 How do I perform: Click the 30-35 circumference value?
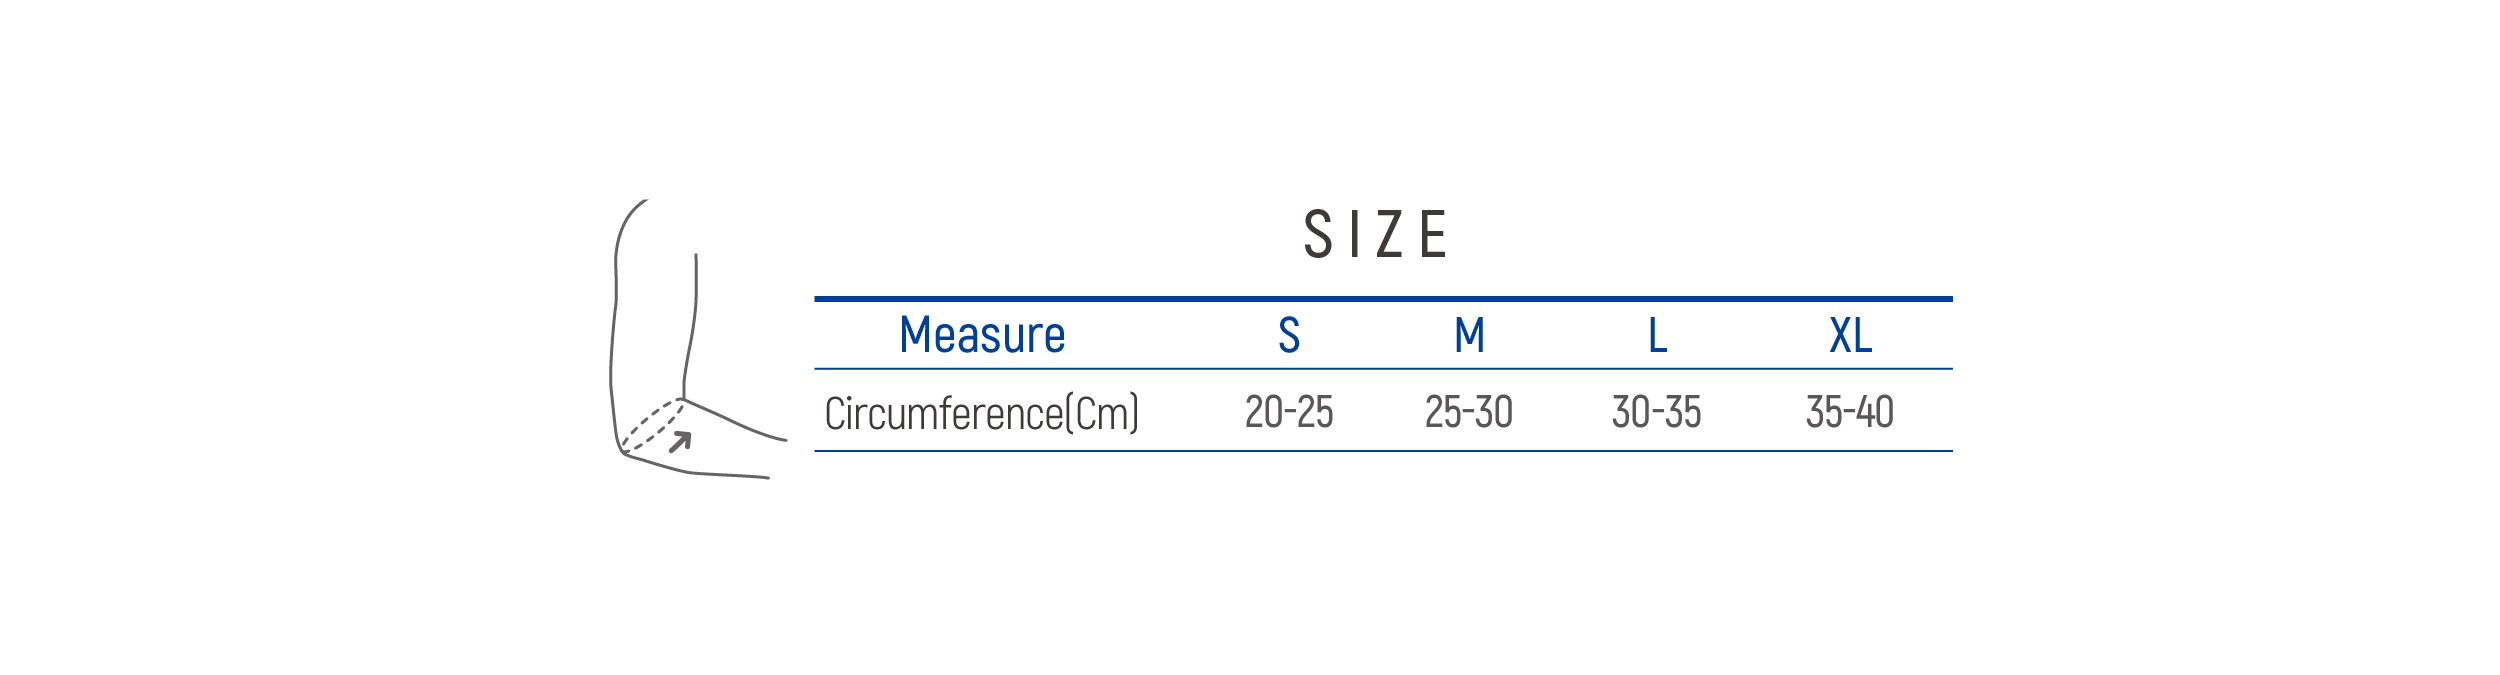(1656, 412)
